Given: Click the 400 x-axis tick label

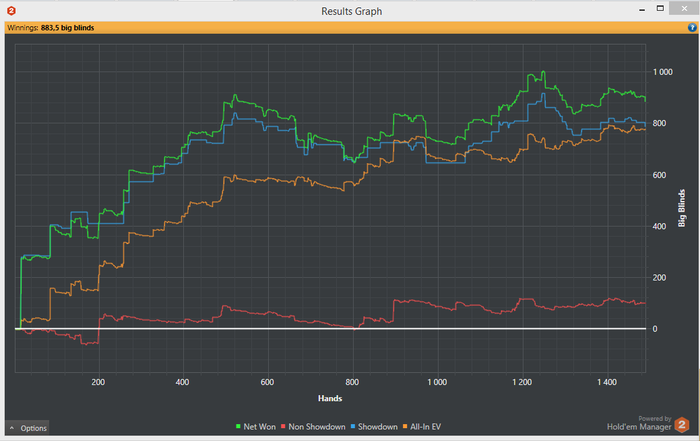Looking at the screenshot, I should pos(182,382).
